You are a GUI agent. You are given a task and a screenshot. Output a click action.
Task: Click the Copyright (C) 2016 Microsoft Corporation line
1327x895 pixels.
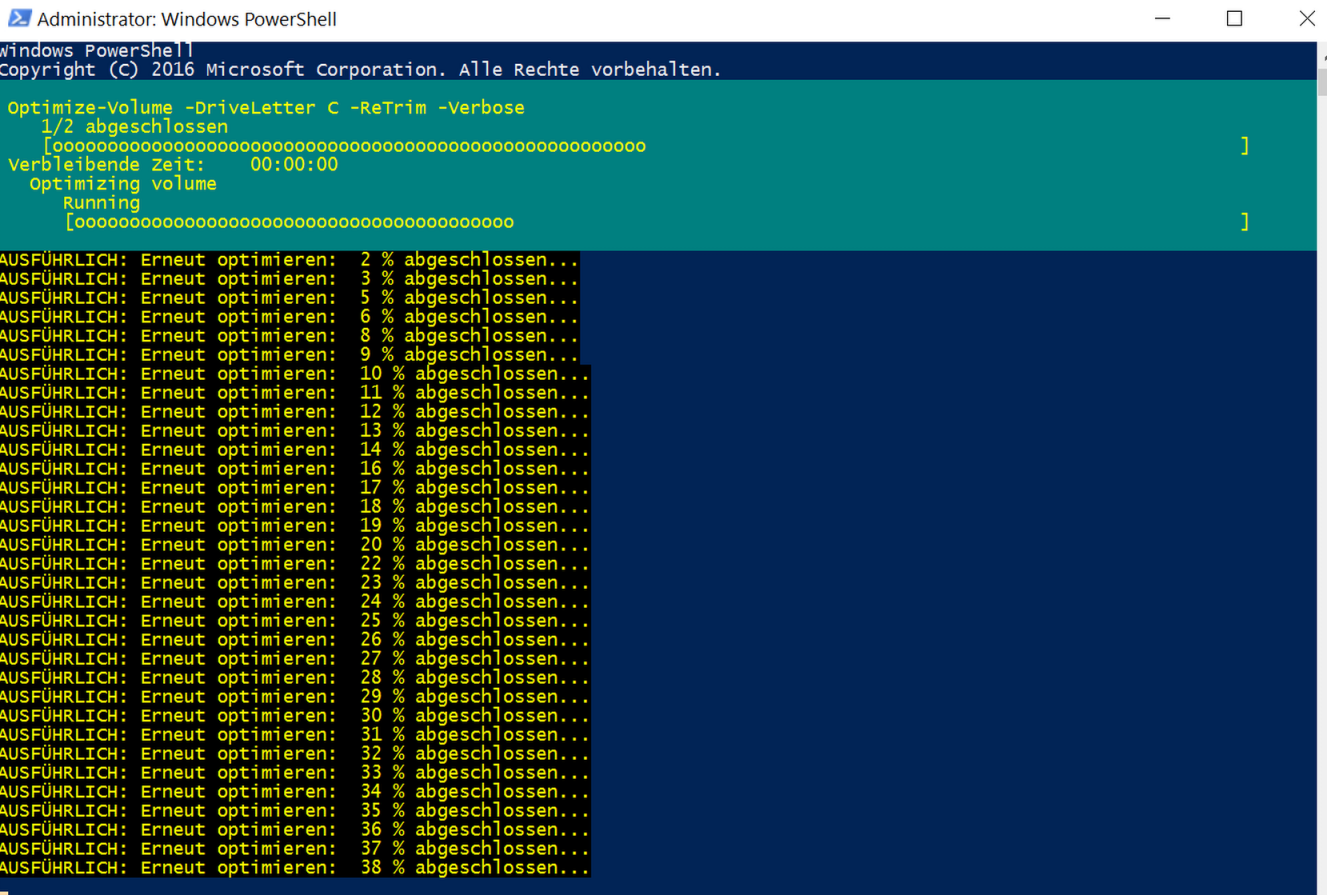[x=360, y=70]
